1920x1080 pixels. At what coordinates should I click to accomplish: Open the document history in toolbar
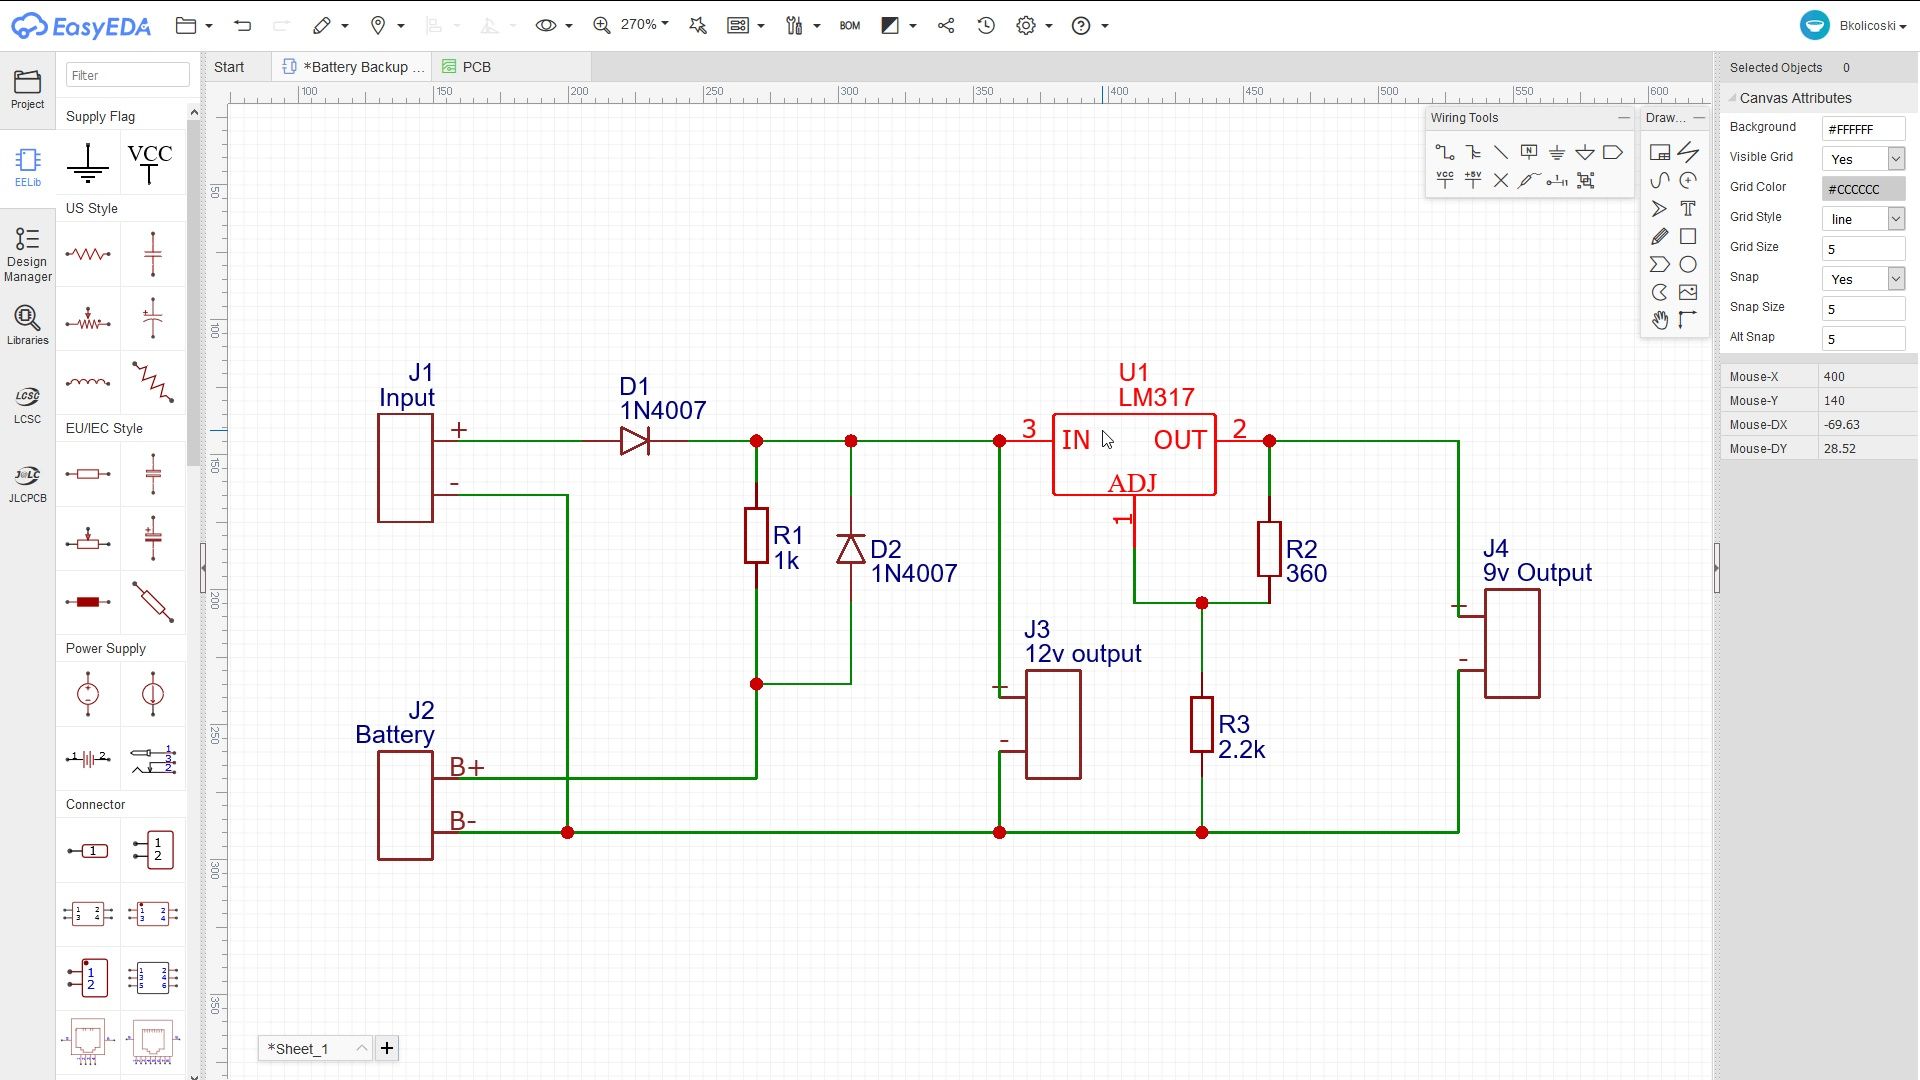[x=986, y=25]
